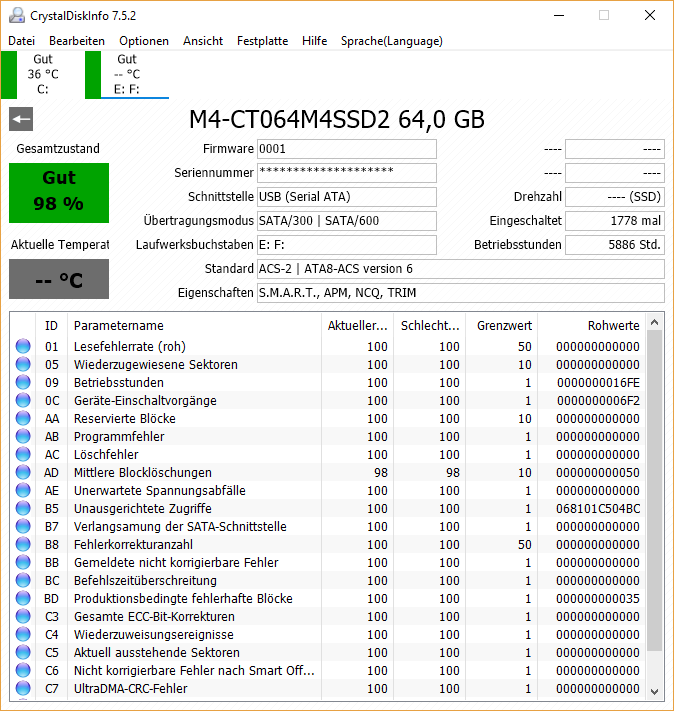Click the Grenzwert column header
Screen dimensions: 674x711
502,326
